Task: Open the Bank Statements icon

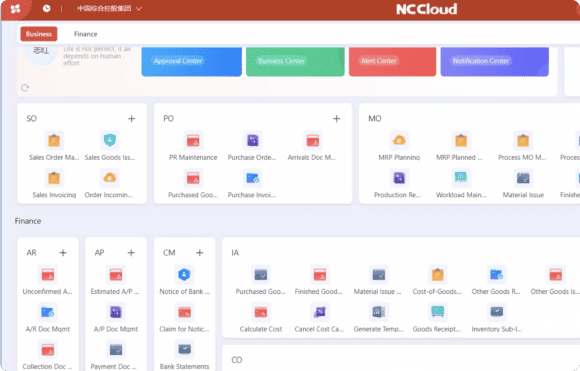Action: pos(184,350)
